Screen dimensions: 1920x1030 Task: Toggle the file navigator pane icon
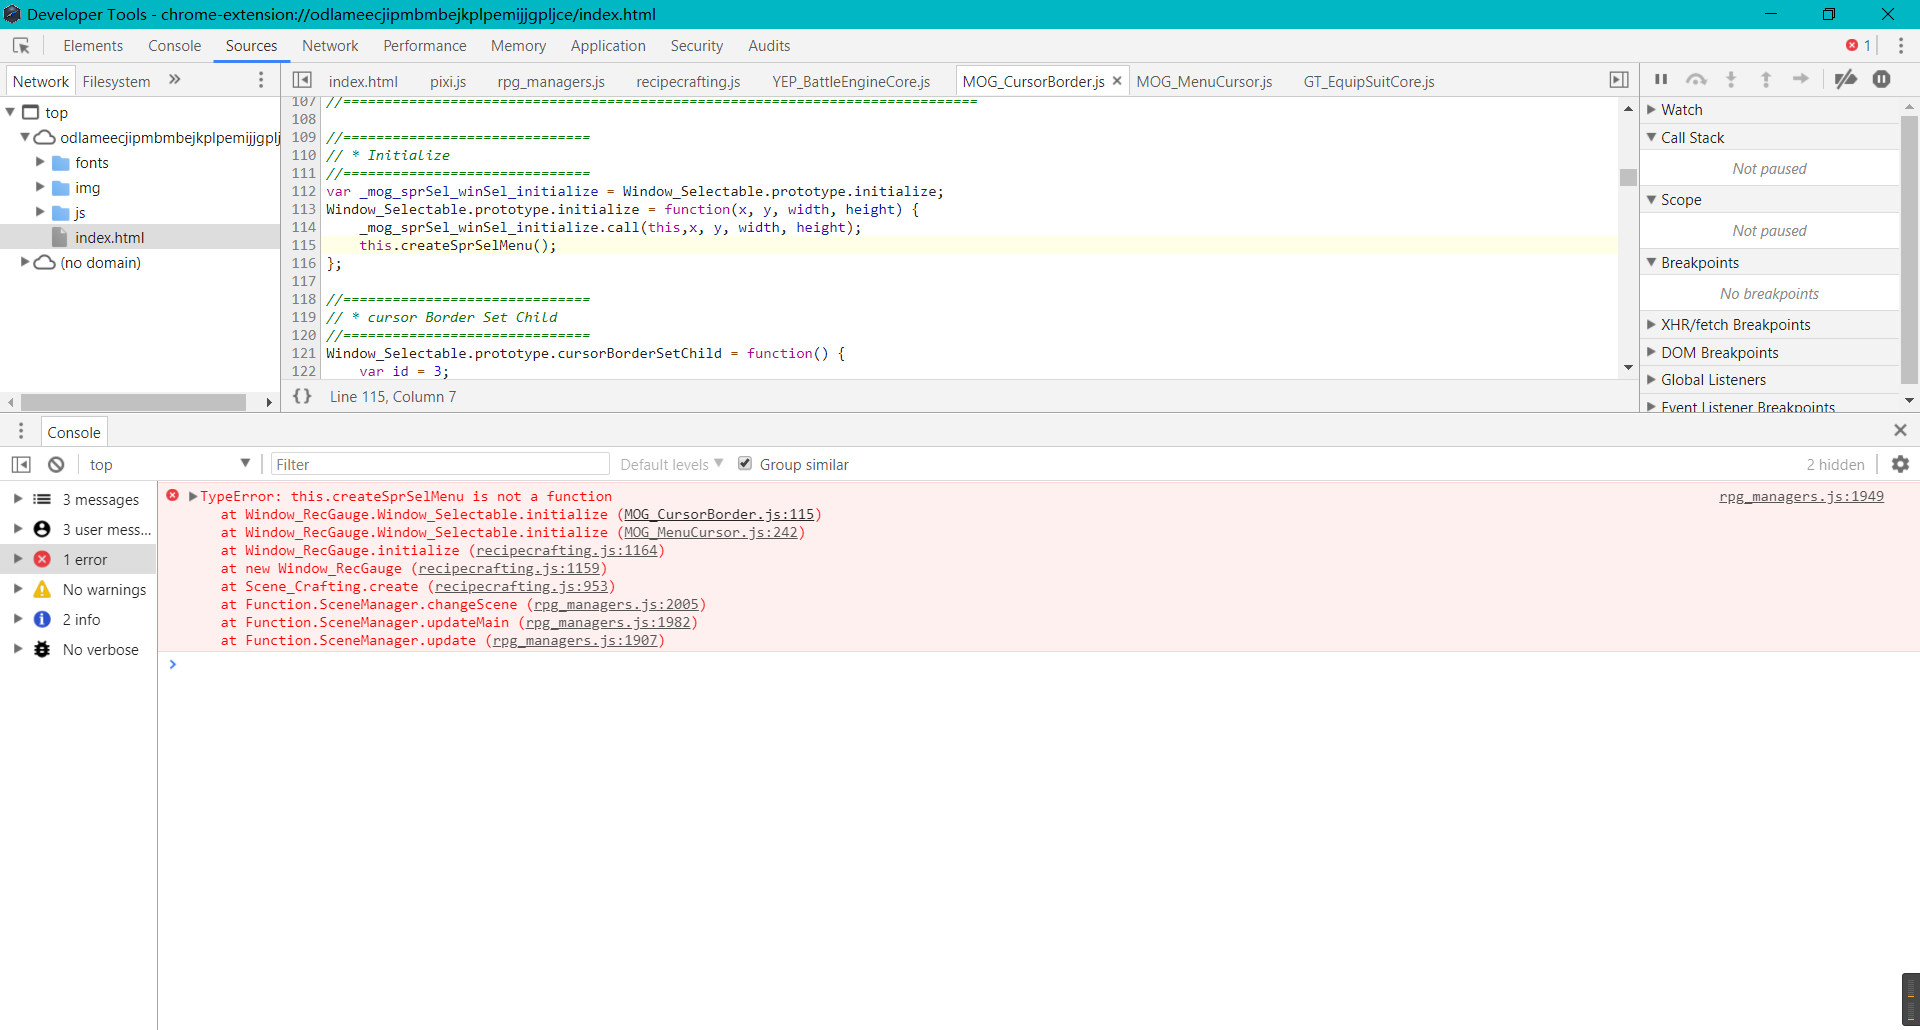coord(302,80)
